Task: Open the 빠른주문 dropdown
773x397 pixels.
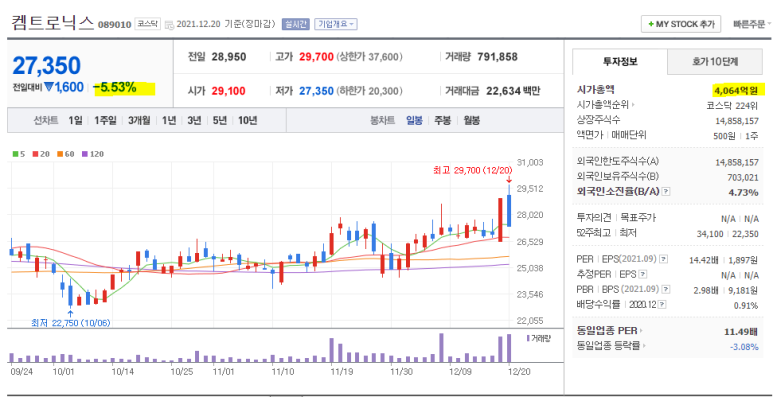Action: 752,24
